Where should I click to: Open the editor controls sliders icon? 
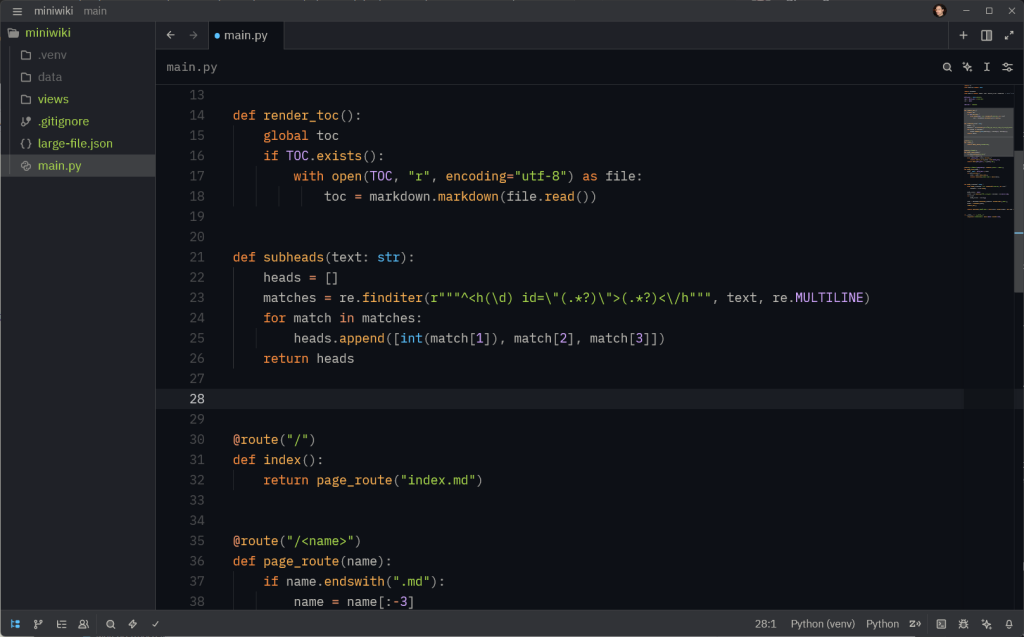pos(1007,66)
